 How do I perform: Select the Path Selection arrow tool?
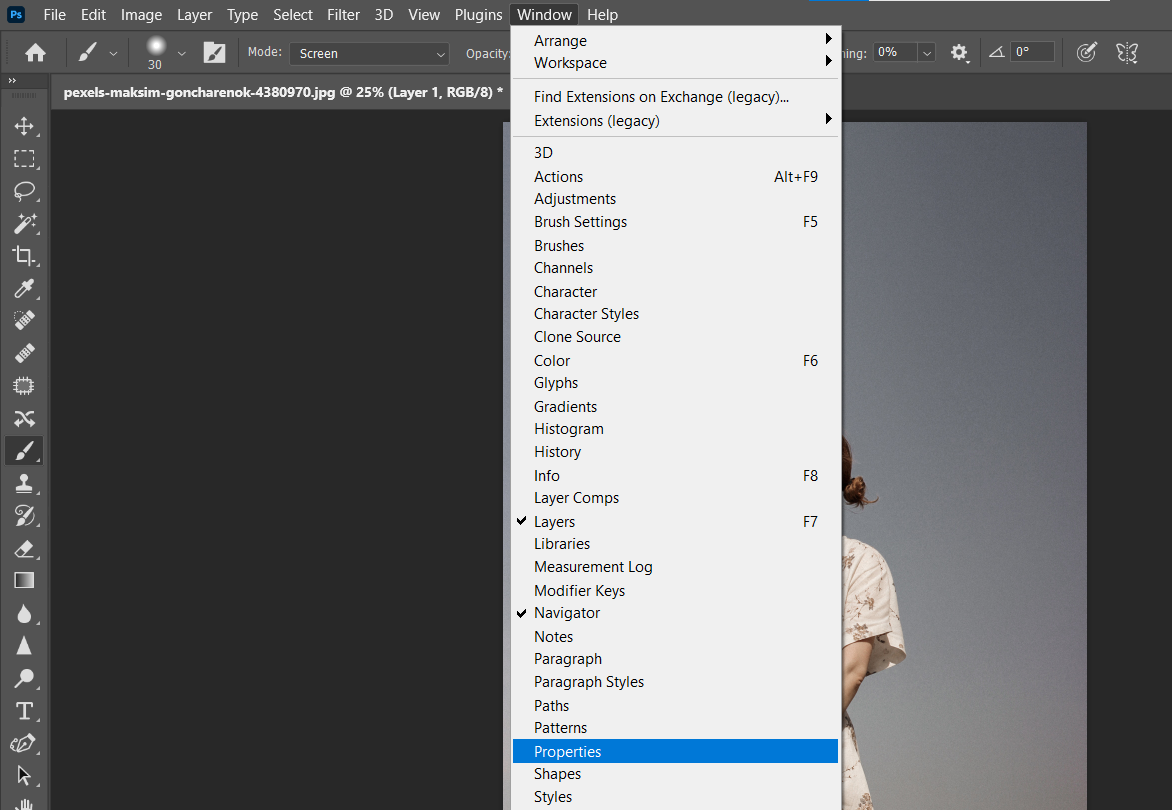click(24, 776)
